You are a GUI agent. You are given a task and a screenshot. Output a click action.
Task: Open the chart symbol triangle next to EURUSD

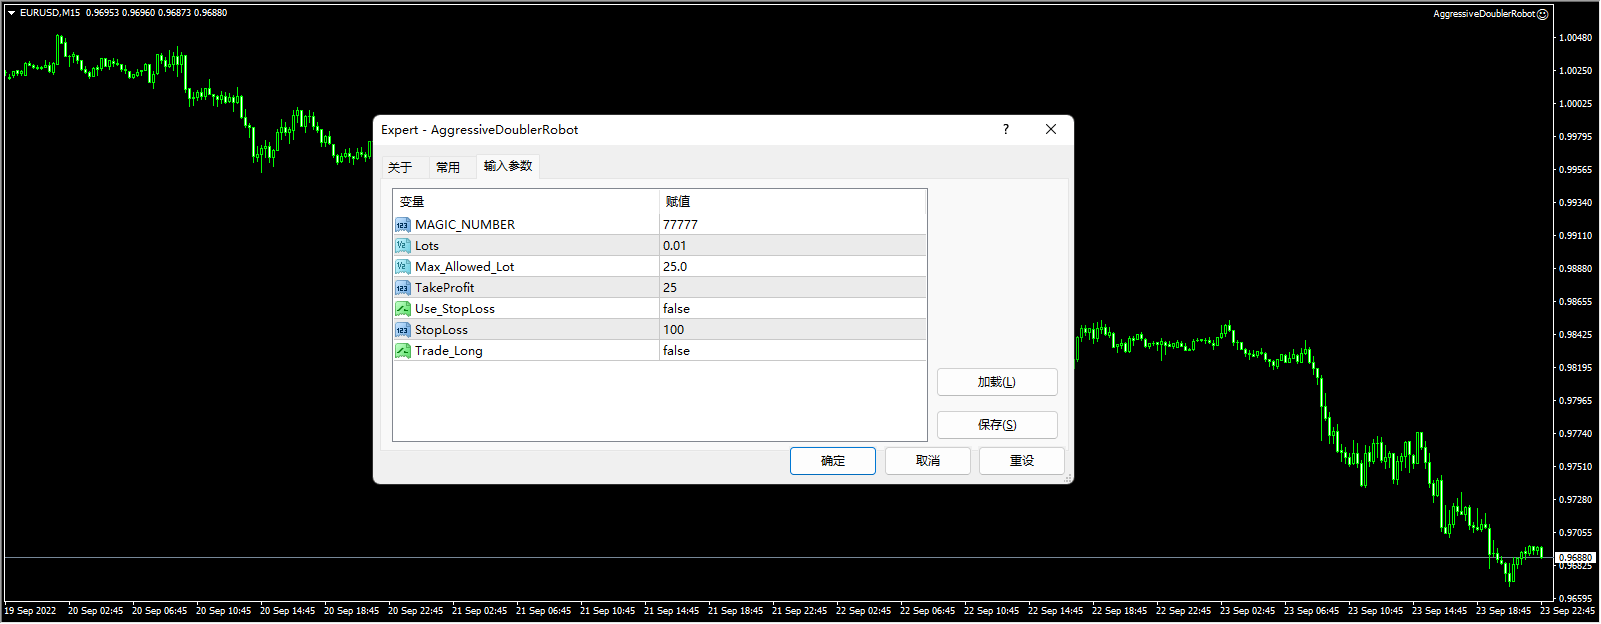click(11, 13)
